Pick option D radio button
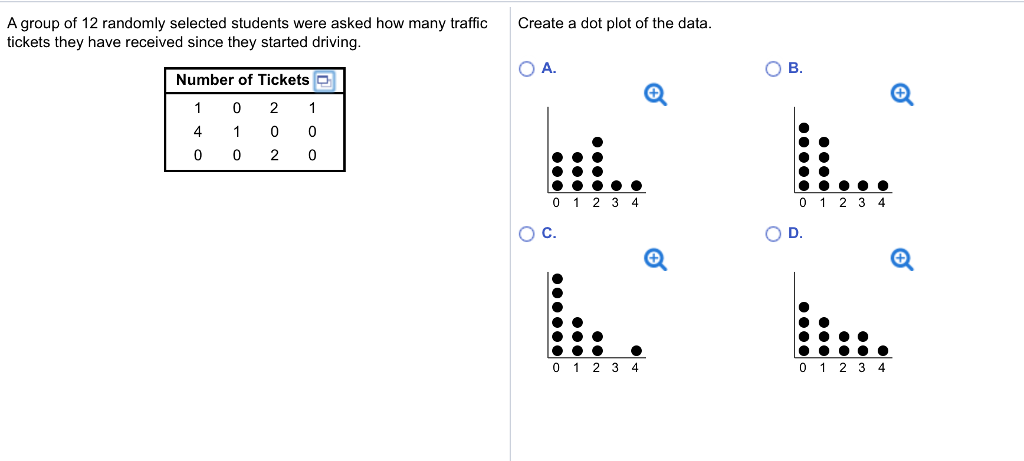The width and height of the screenshot is (1024, 461). click(774, 234)
